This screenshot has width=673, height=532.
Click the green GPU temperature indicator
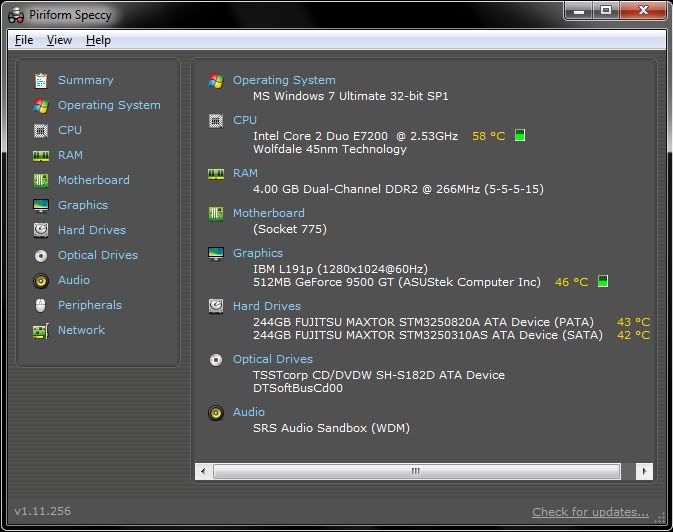pos(603,282)
